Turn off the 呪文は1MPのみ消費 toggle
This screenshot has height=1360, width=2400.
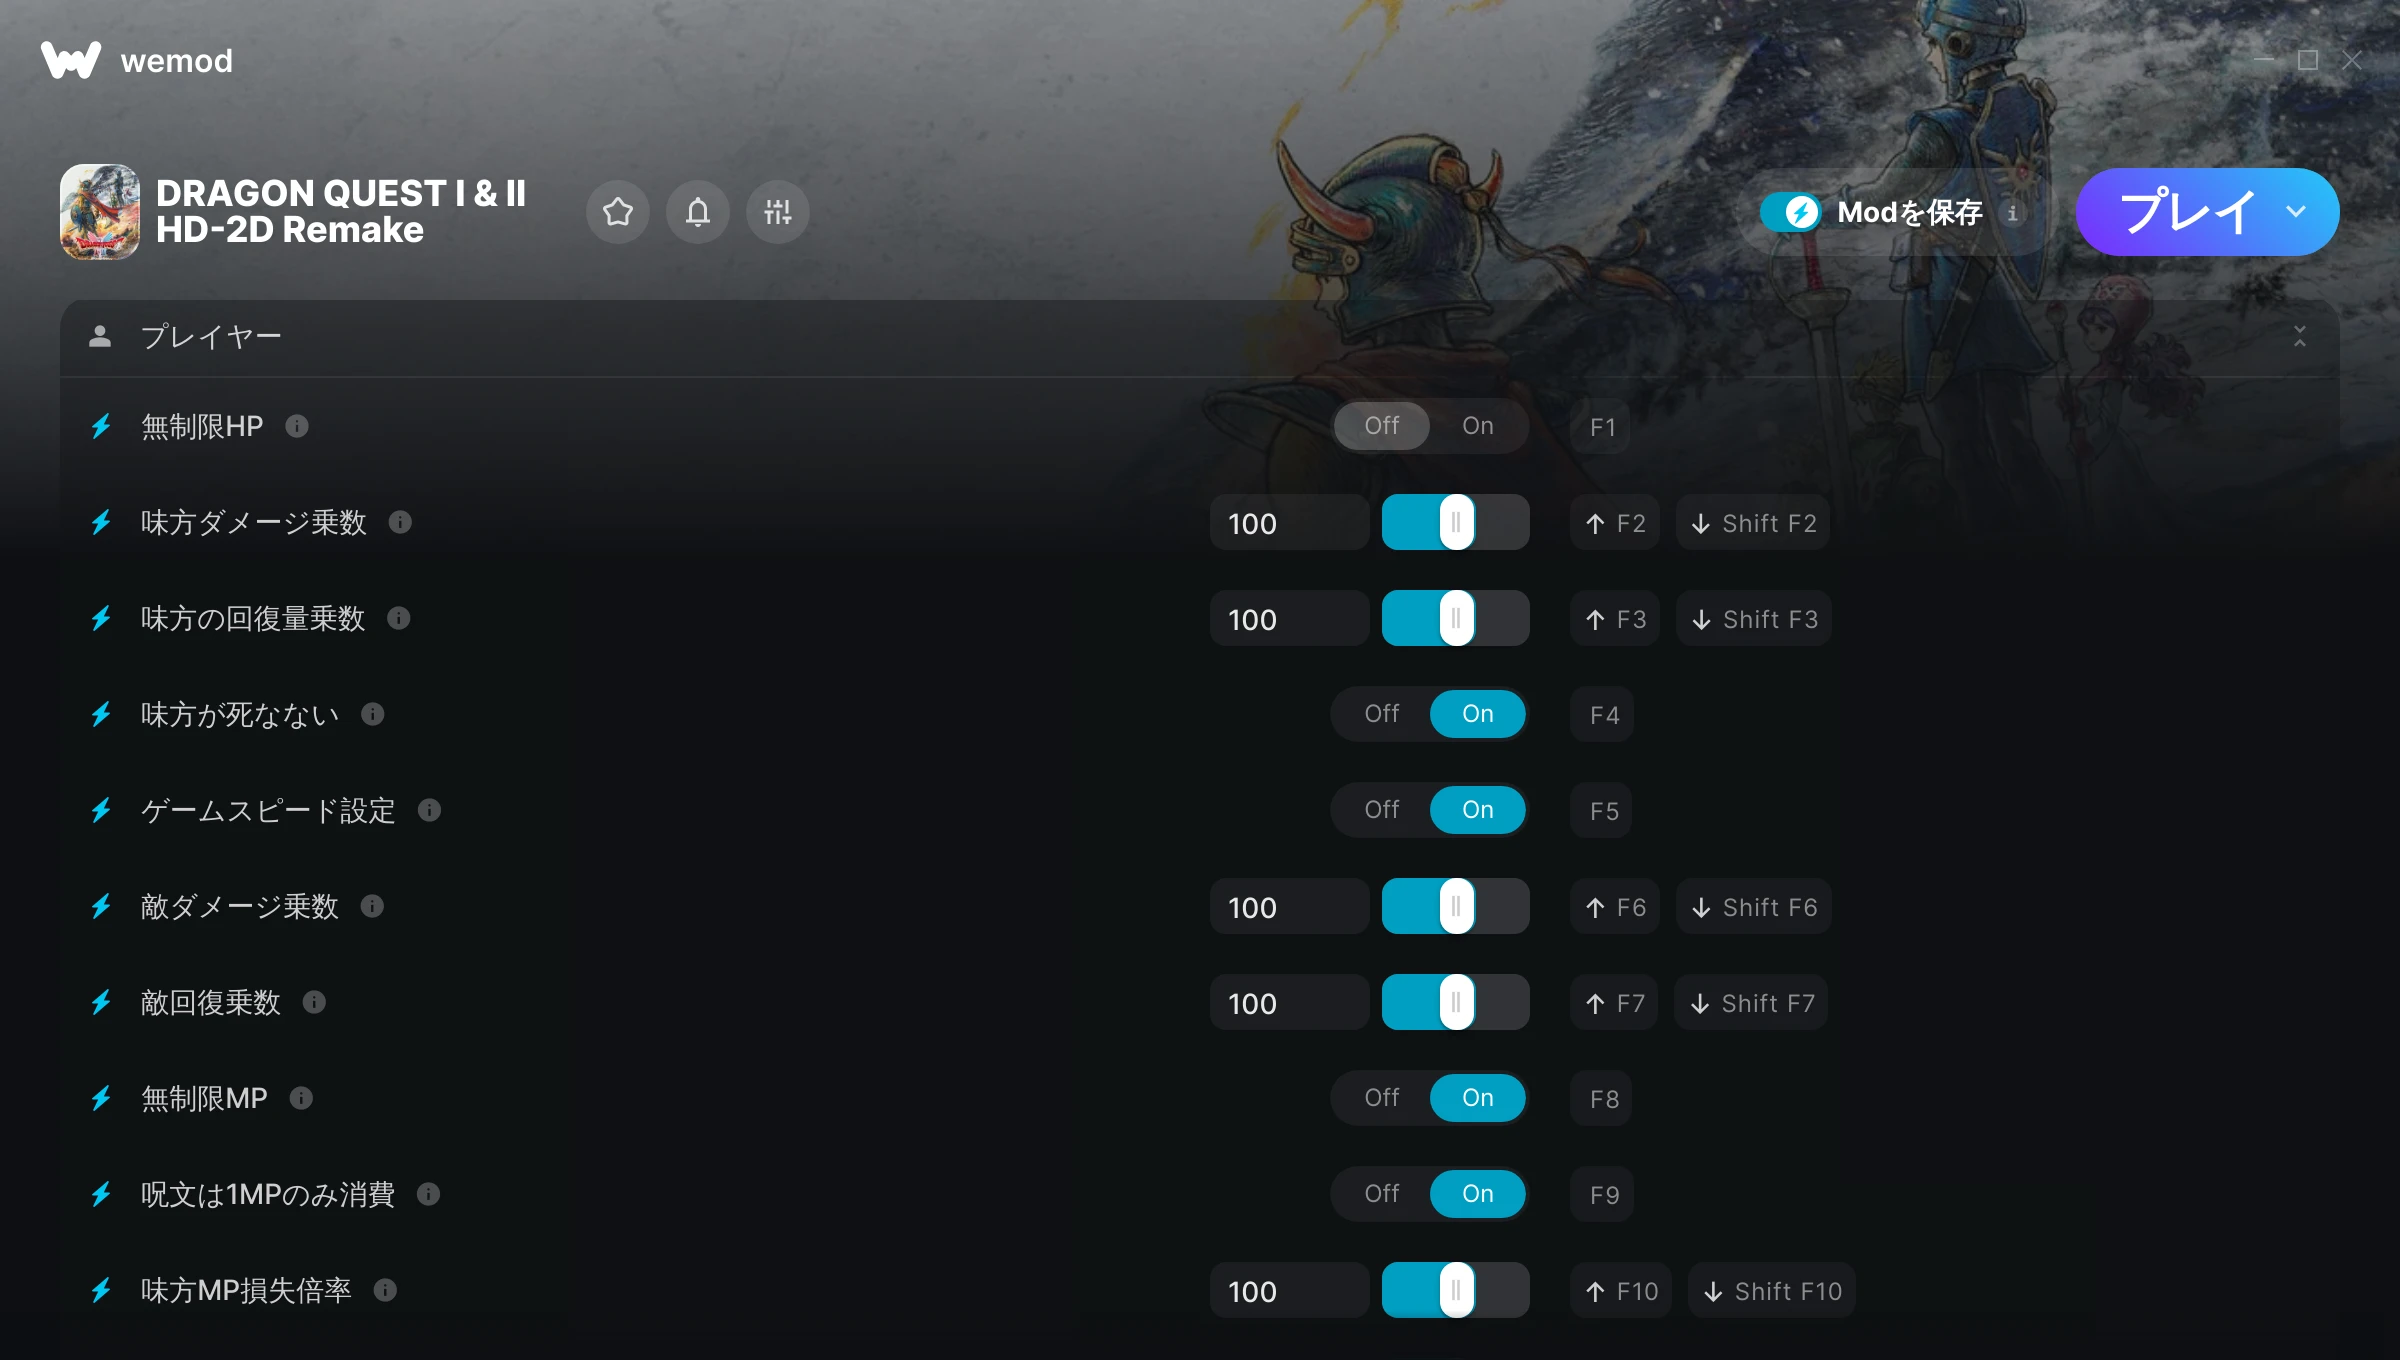pos(1382,1194)
